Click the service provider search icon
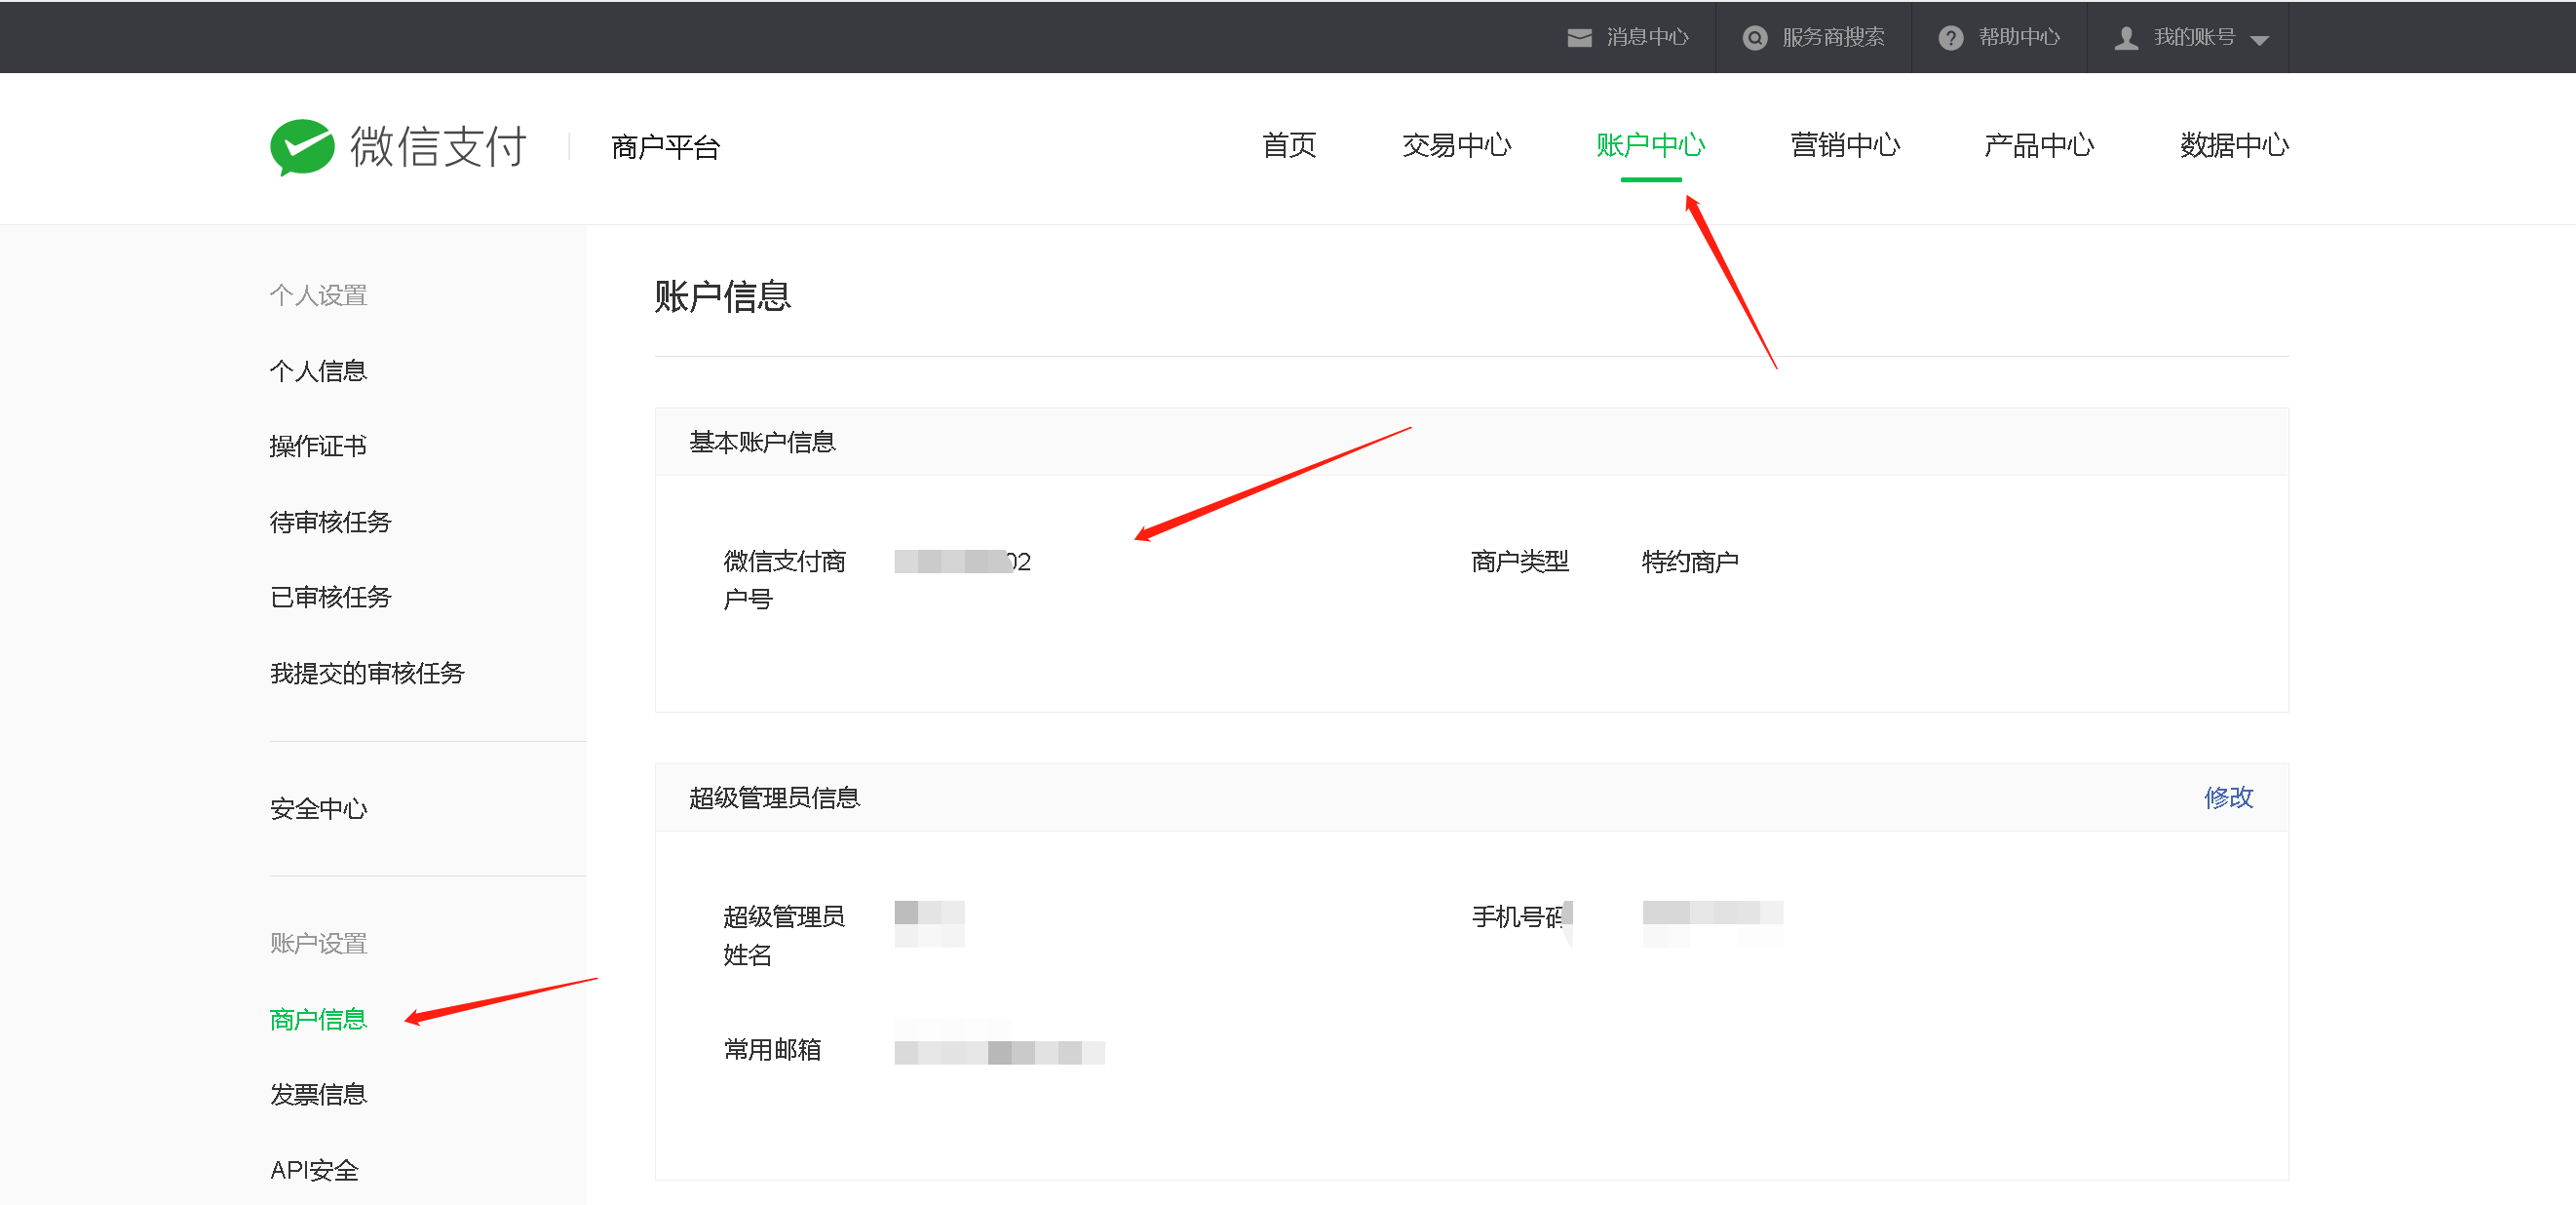Viewport: 2576px width, 1205px height. click(x=1754, y=38)
